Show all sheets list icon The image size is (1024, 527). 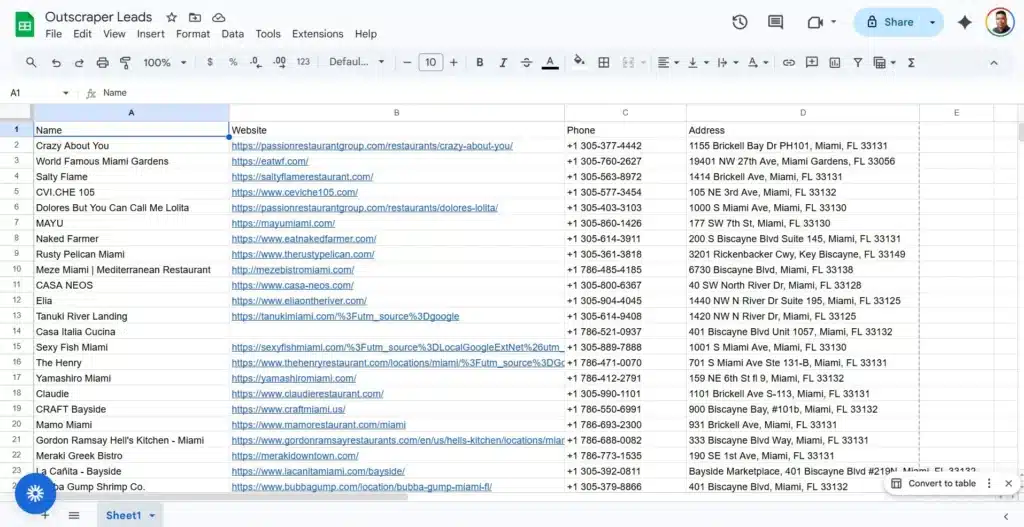click(x=74, y=515)
